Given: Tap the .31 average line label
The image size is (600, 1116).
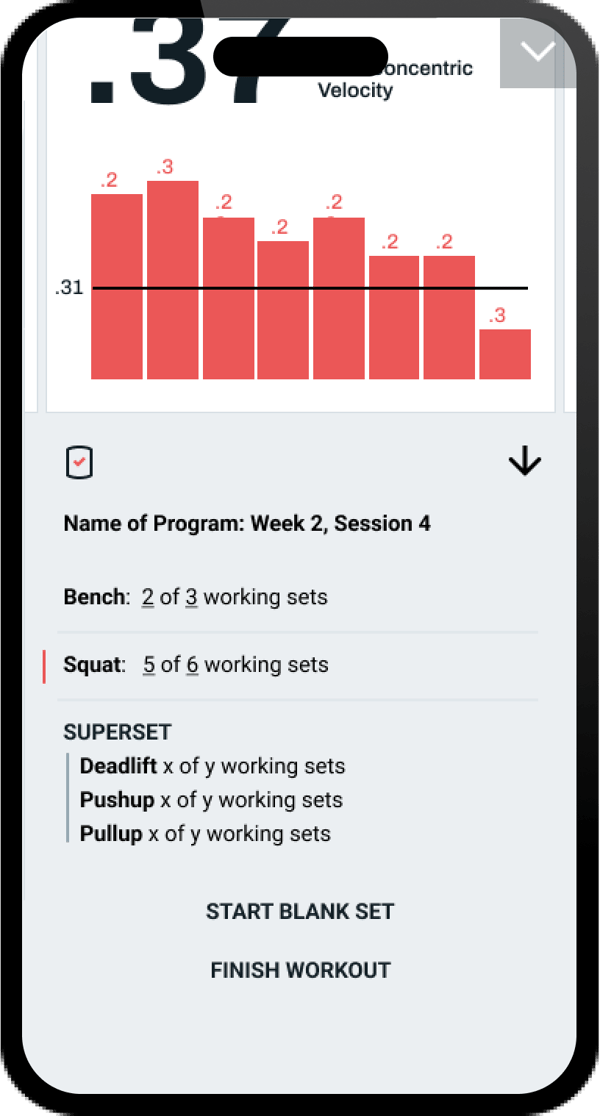Looking at the screenshot, I should pos(68,289).
